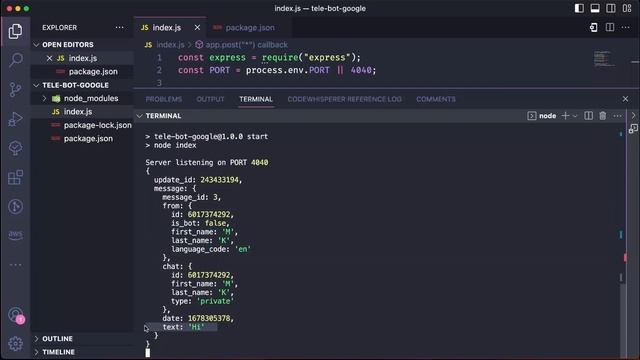This screenshot has width=640, height=360.
Task: Close index.js in Open Editors list
Action: coord(49,58)
